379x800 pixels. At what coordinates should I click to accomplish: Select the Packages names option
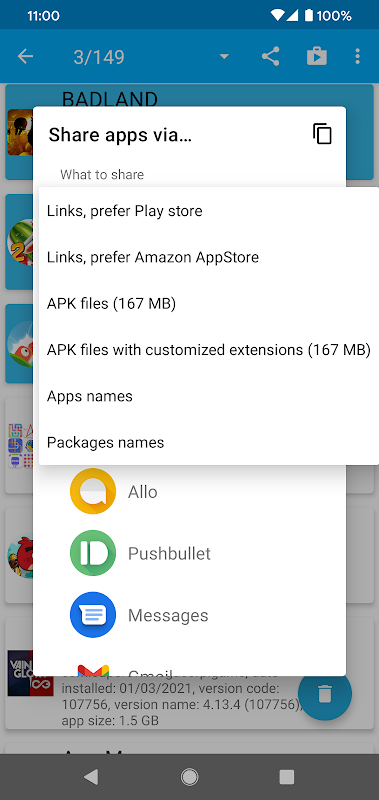pos(209,442)
